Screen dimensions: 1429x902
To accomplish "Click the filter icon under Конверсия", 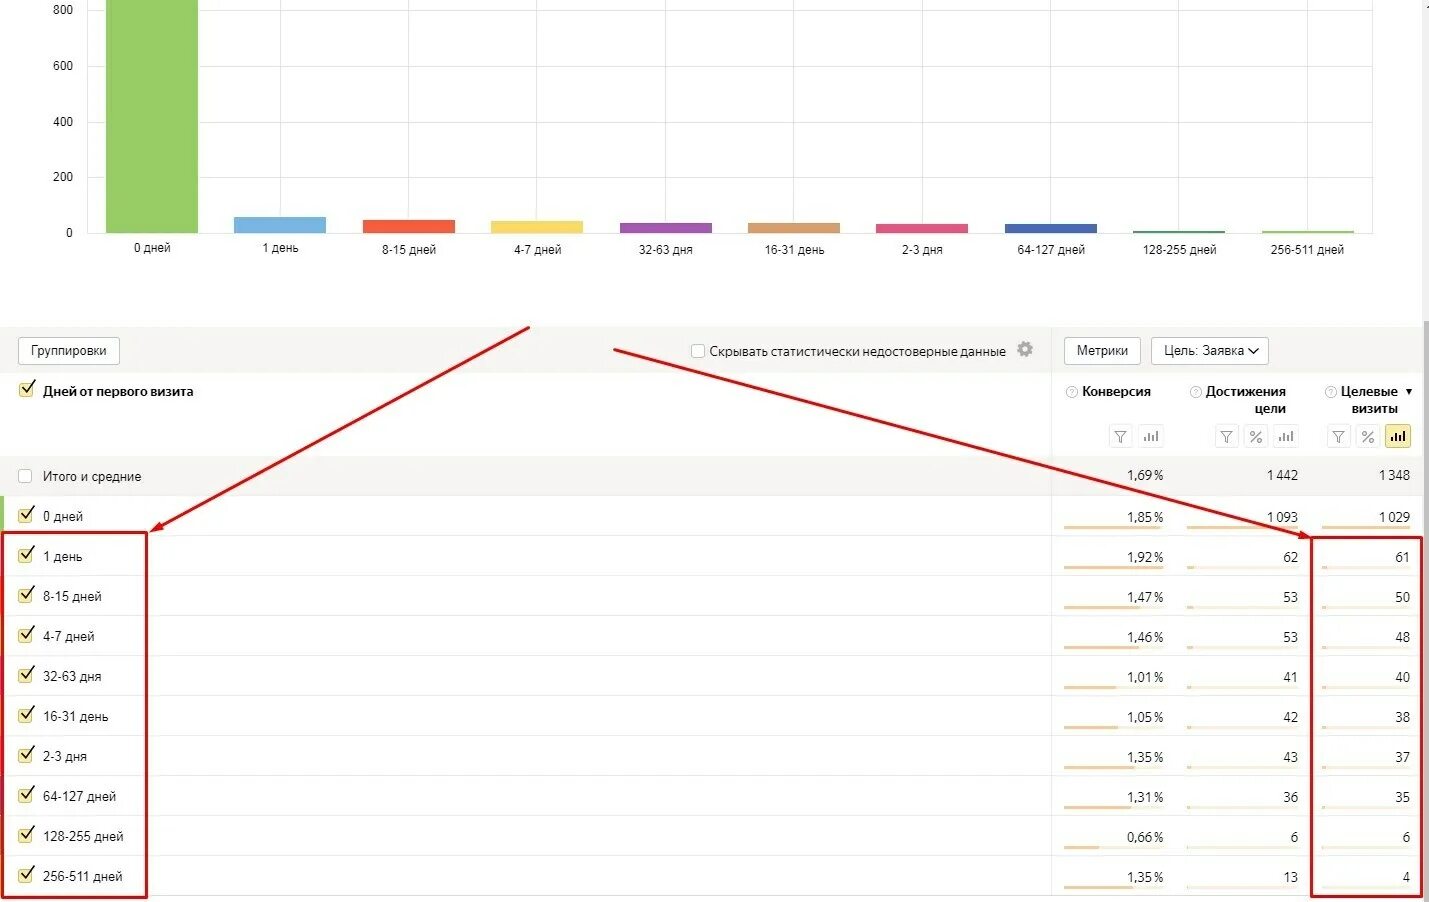I will click(x=1120, y=437).
